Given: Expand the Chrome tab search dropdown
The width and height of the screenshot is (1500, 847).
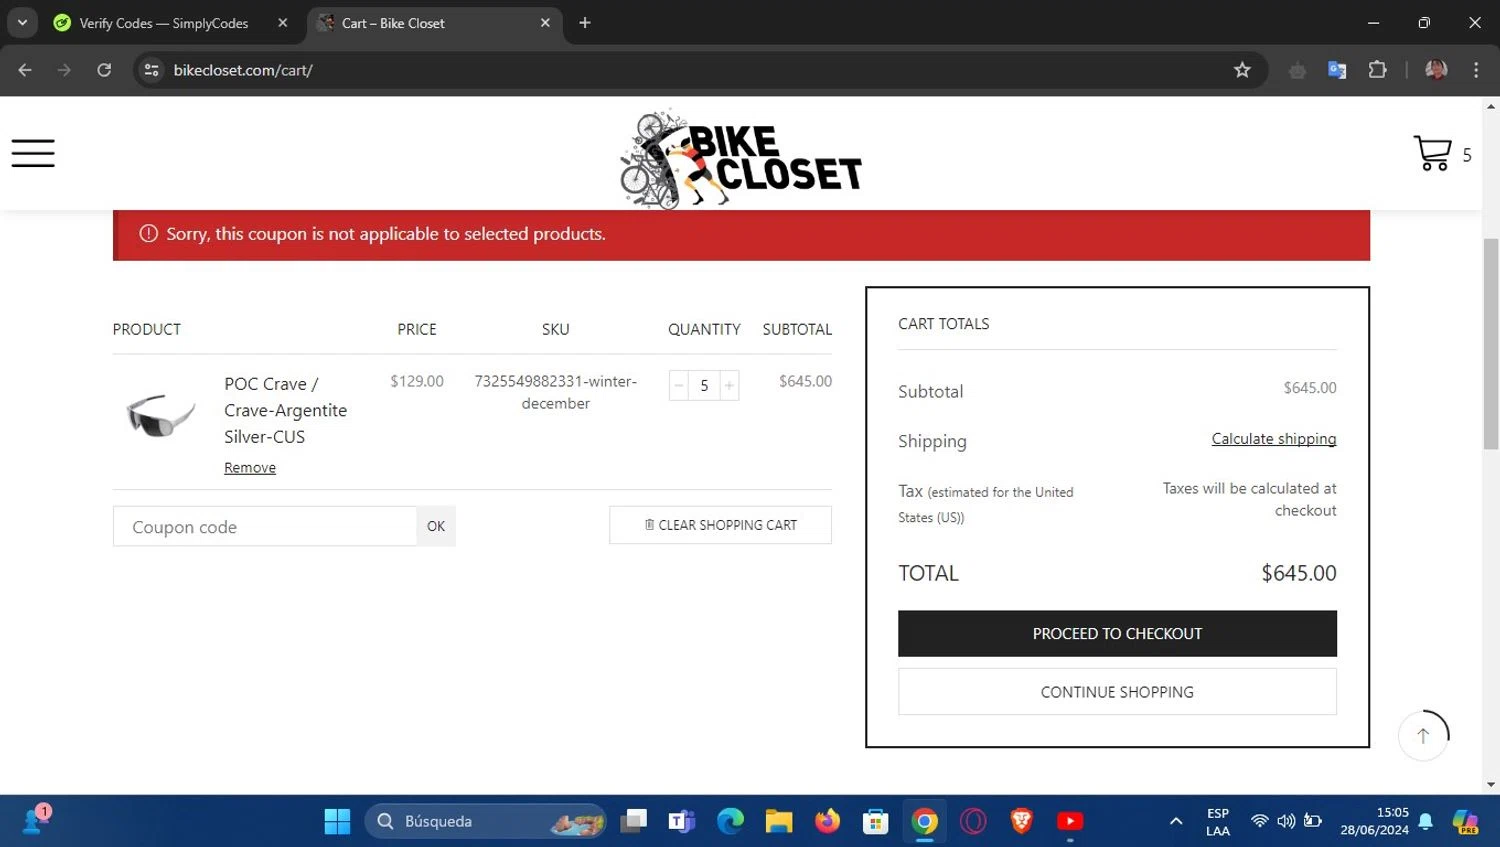Looking at the screenshot, I should coord(22,22).
